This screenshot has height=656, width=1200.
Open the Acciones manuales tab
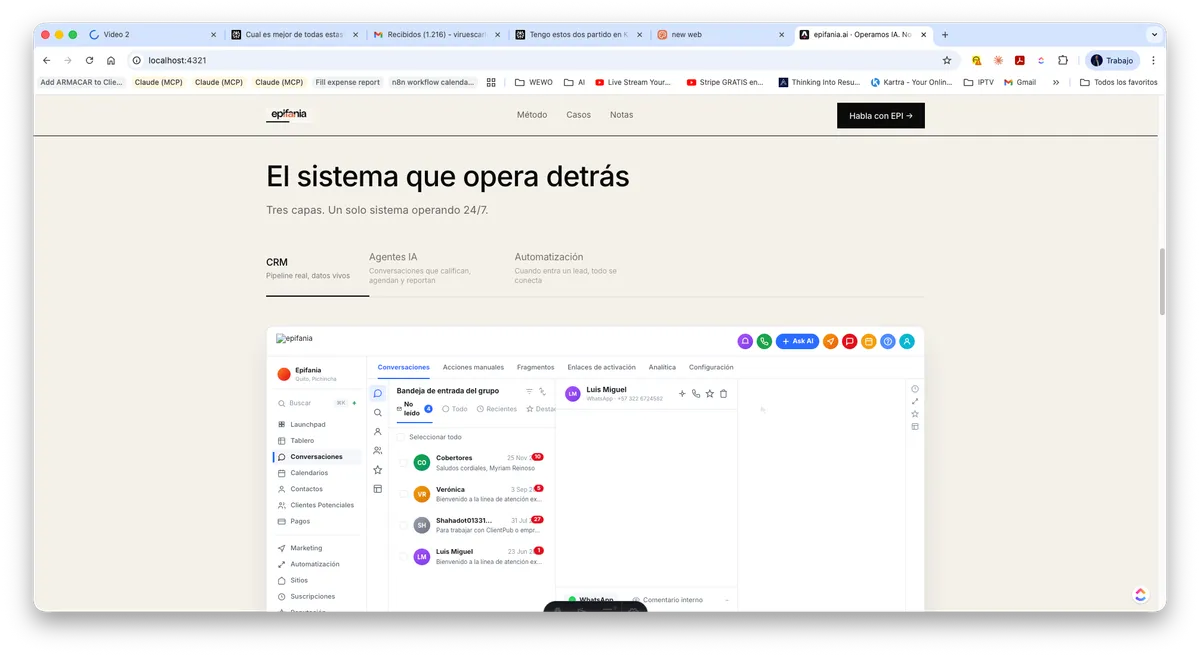click(473, 367)
